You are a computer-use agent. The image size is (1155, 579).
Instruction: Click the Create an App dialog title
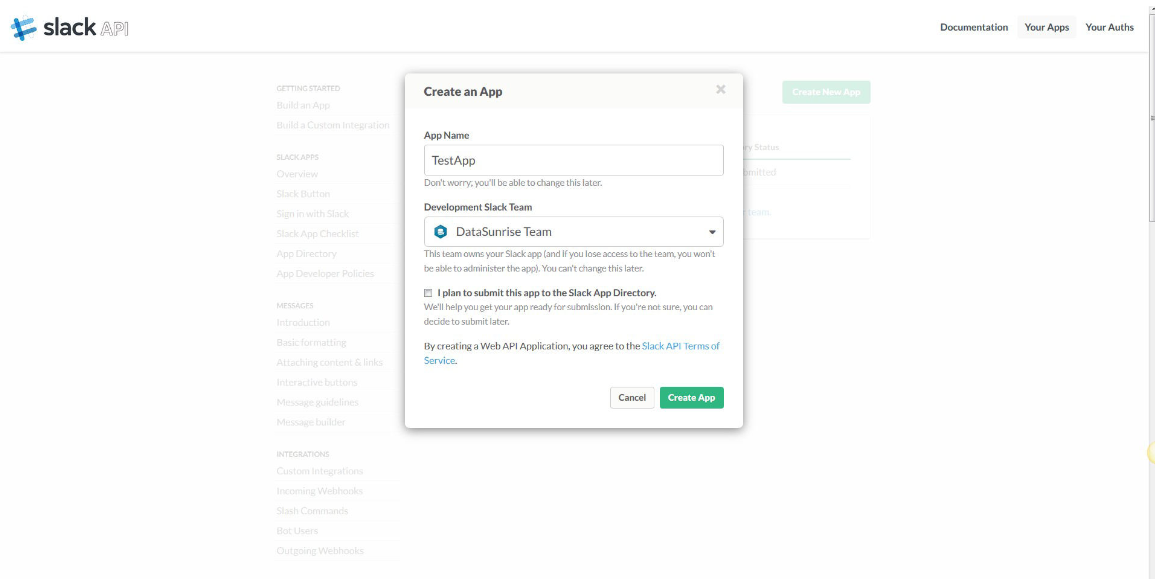[x=463, y=92]
